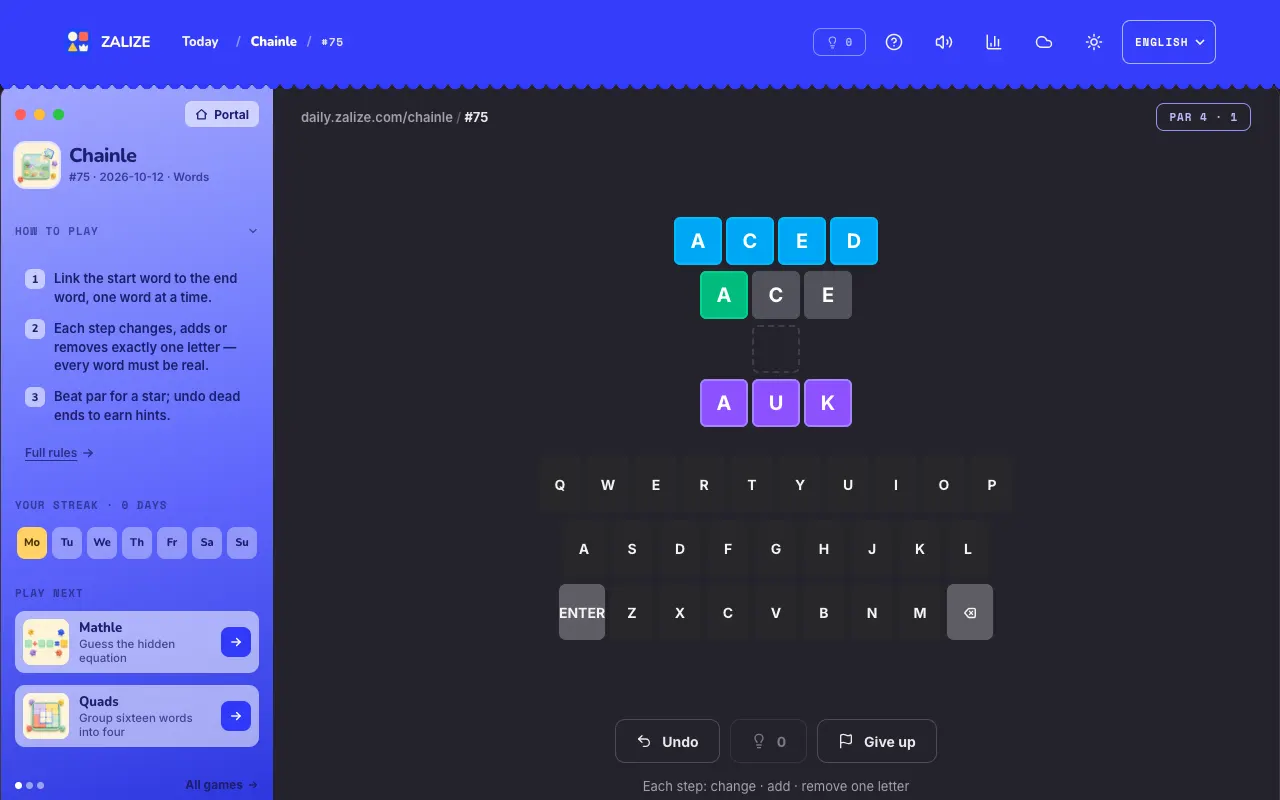Image resolution: width=1280 pixels, height=800 pixels.
Task: Click the Portal home button
Action: [222, 114]
